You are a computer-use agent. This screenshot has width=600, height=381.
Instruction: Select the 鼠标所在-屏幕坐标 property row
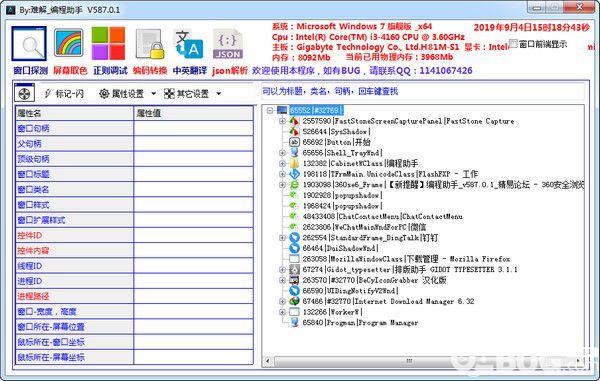134,357
